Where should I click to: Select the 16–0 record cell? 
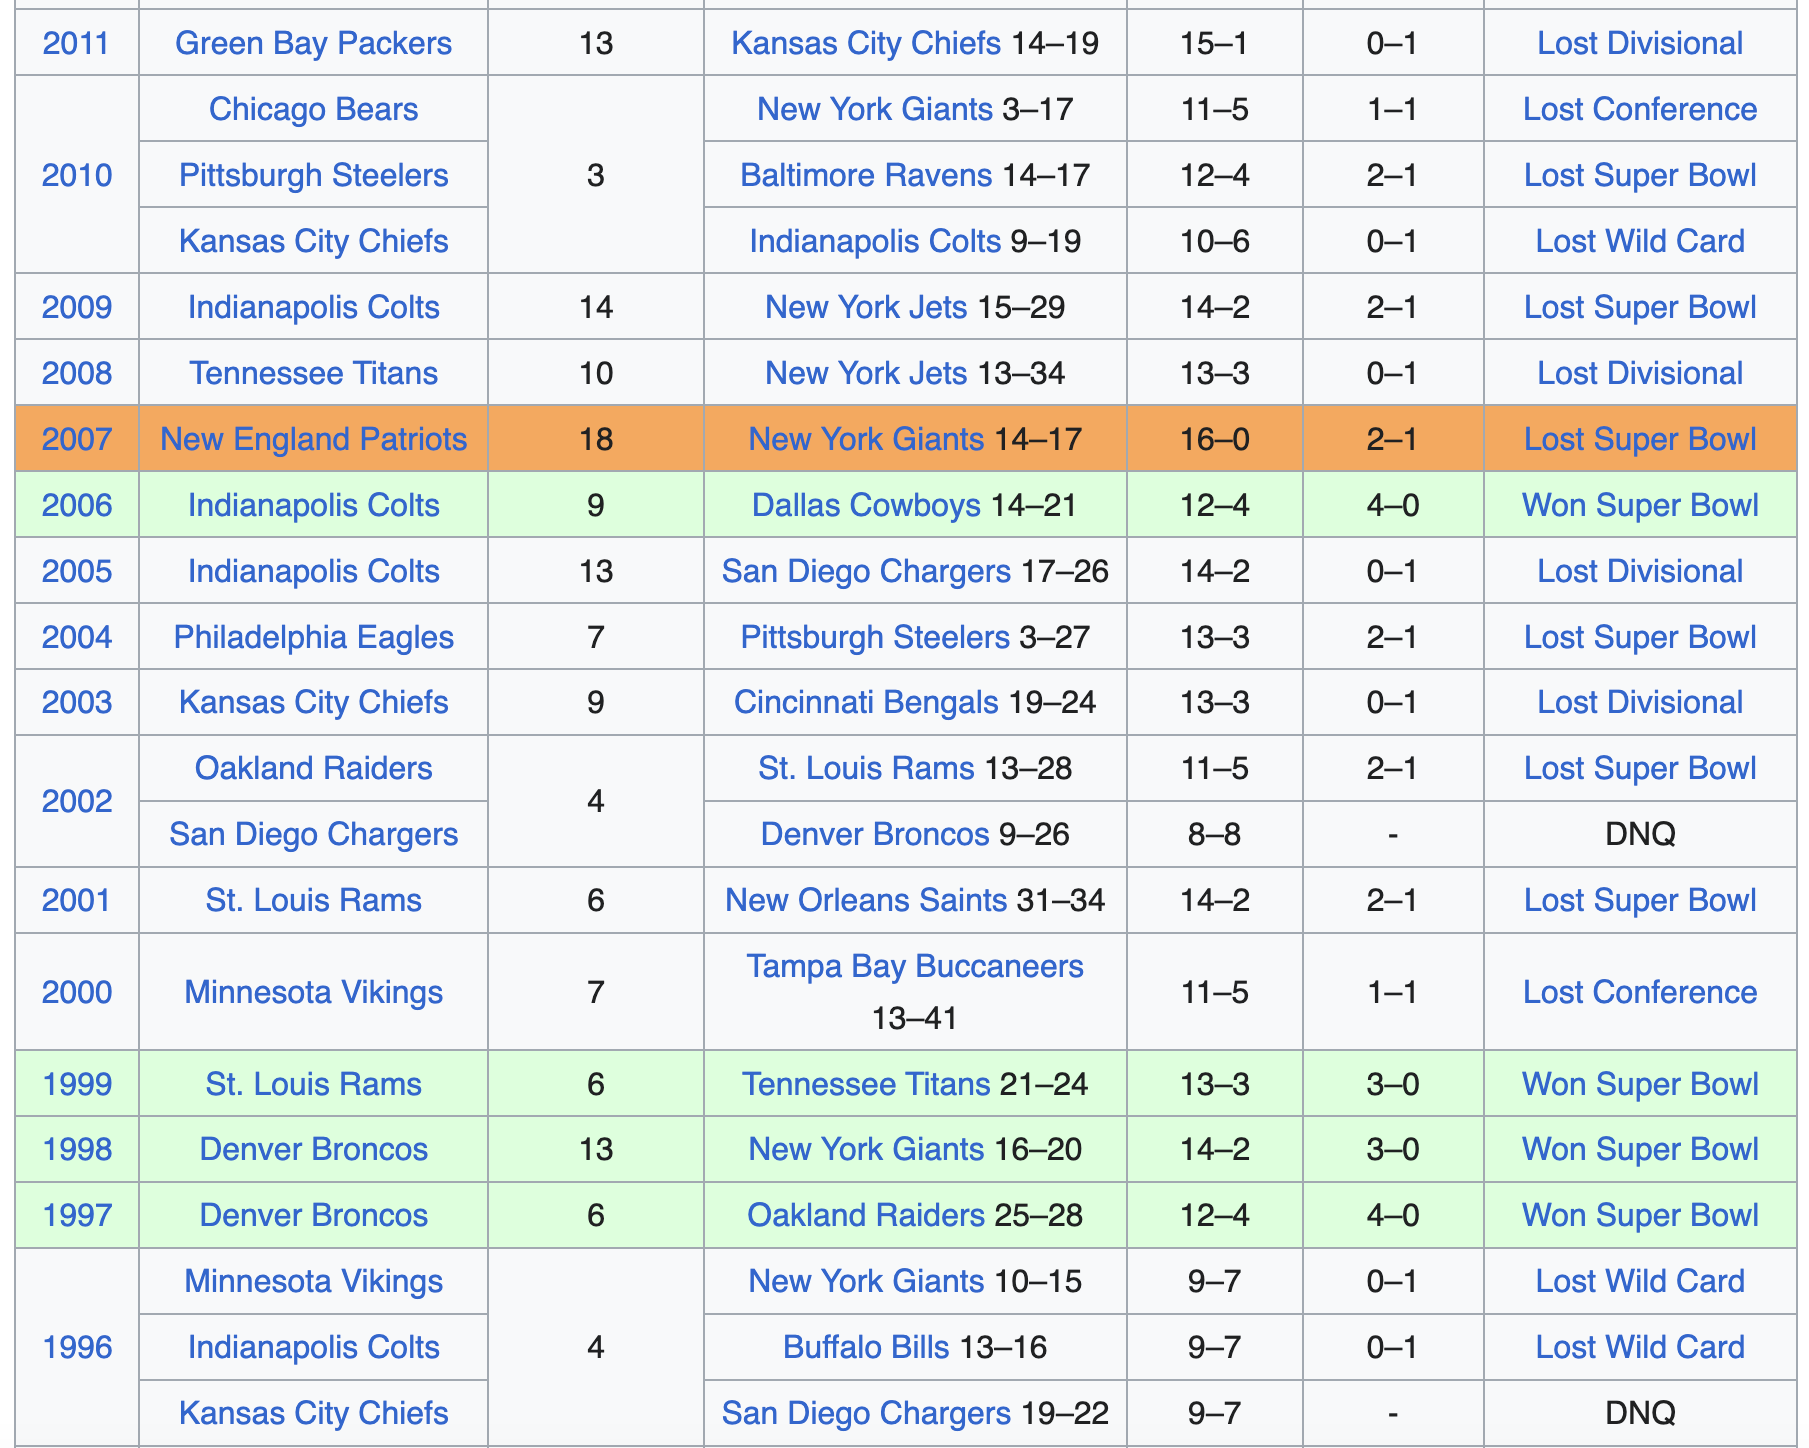coord(1214,439)
